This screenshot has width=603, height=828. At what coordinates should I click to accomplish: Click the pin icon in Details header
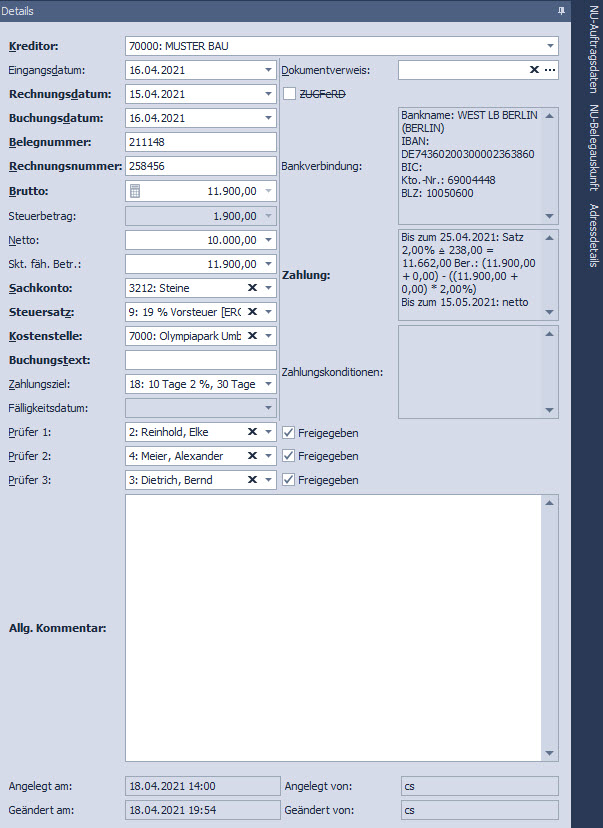click(x=561, y=10)
